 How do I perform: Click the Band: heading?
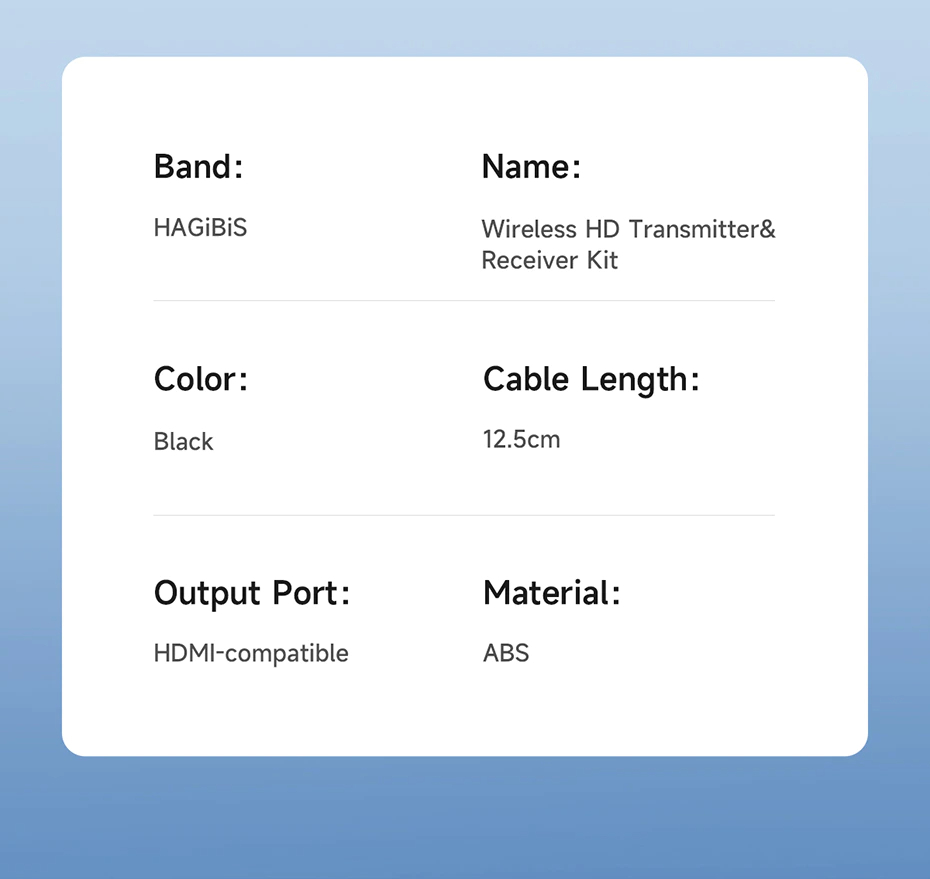pos(198,167)
